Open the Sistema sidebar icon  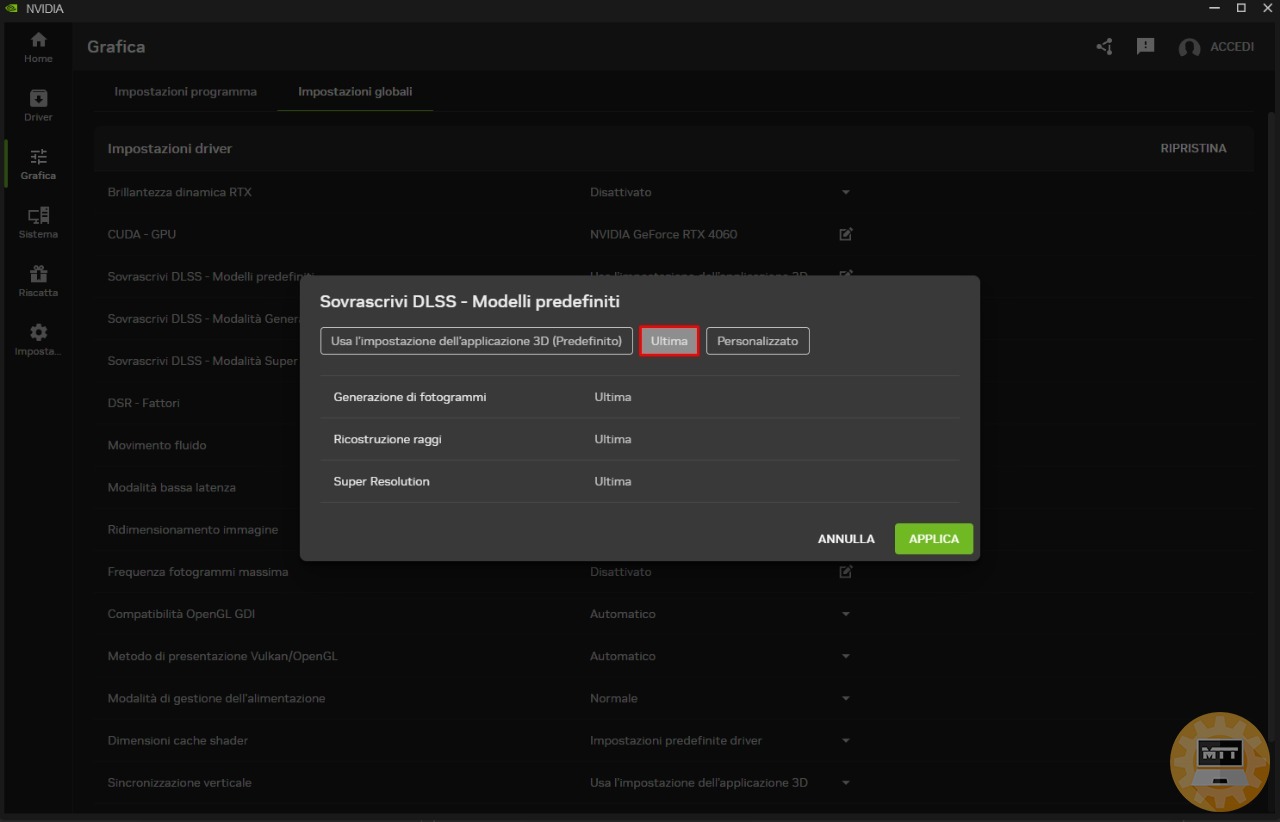[x=38, y=222]
